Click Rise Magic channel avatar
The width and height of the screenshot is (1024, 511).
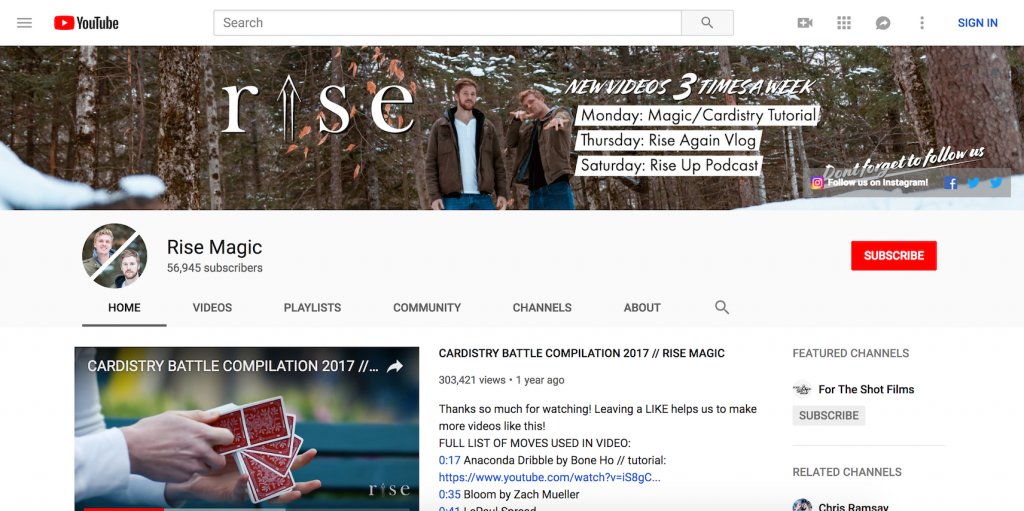[x=114, y=256]
